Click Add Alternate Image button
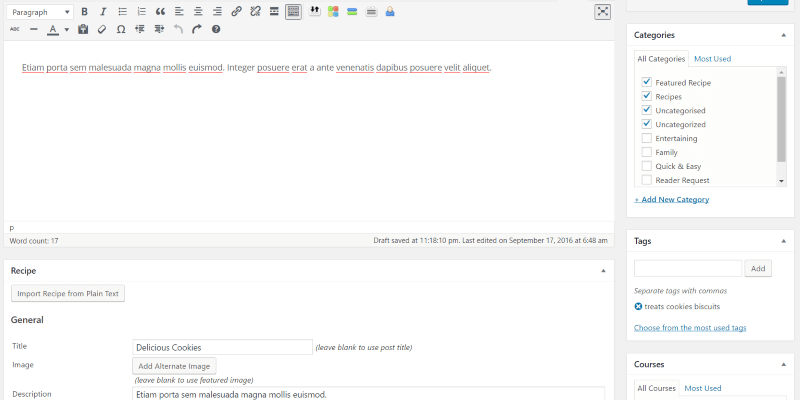The image size is (800, 400). pyautogui.click(x=174, y=366)
